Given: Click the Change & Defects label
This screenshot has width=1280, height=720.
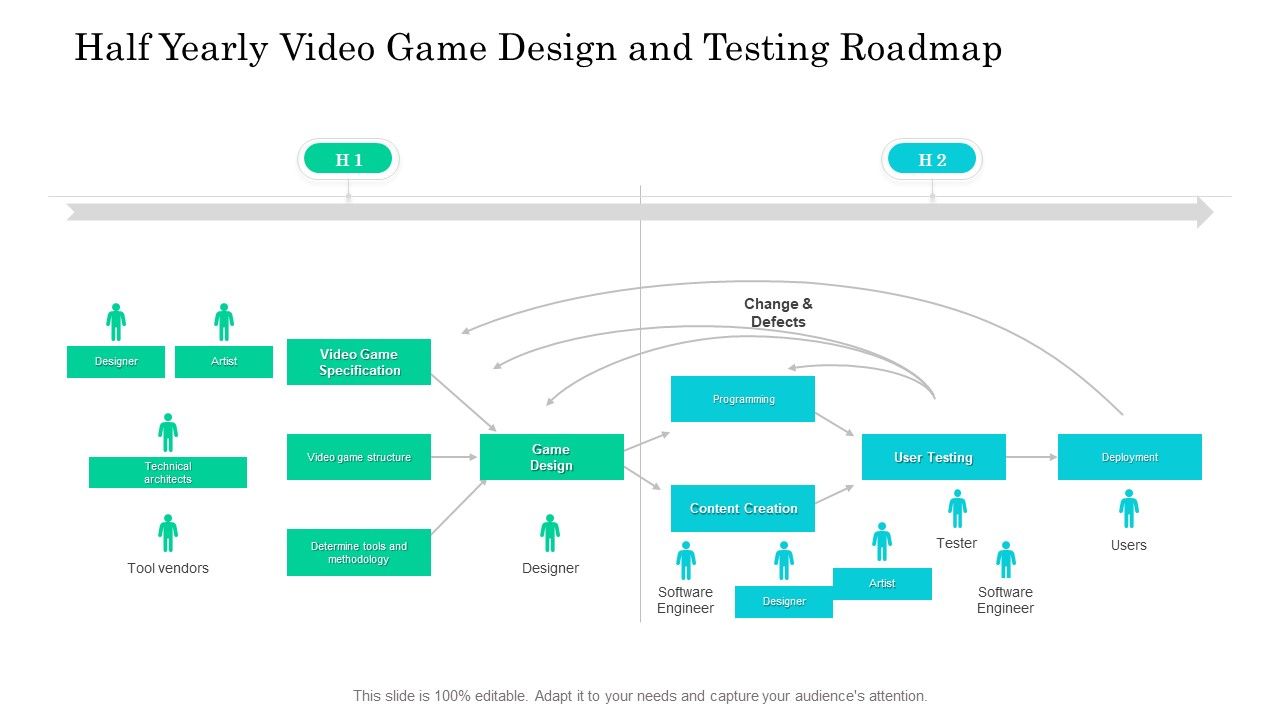Looking at the screenshot, I should (x=778, y=313).
